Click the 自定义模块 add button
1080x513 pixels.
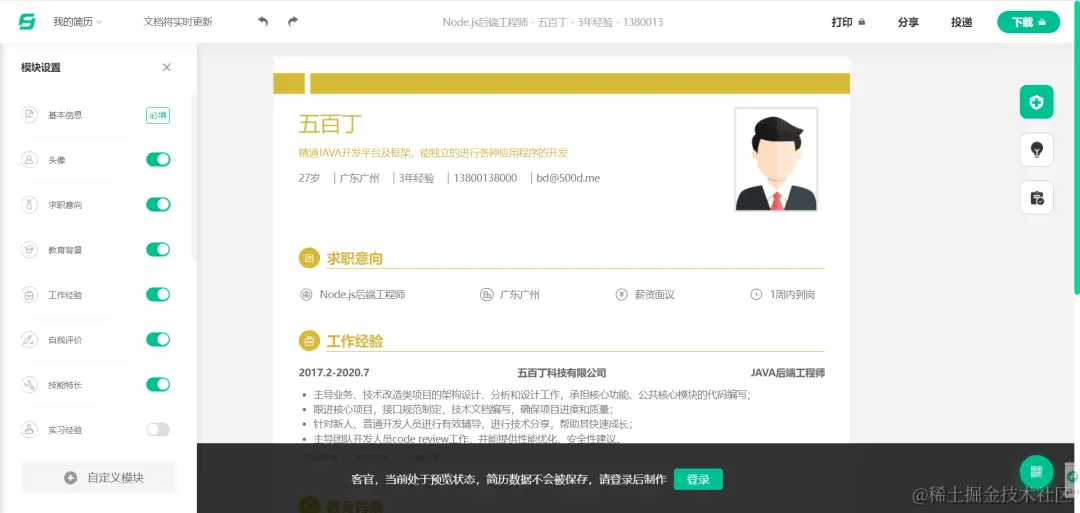pos(98,477)
